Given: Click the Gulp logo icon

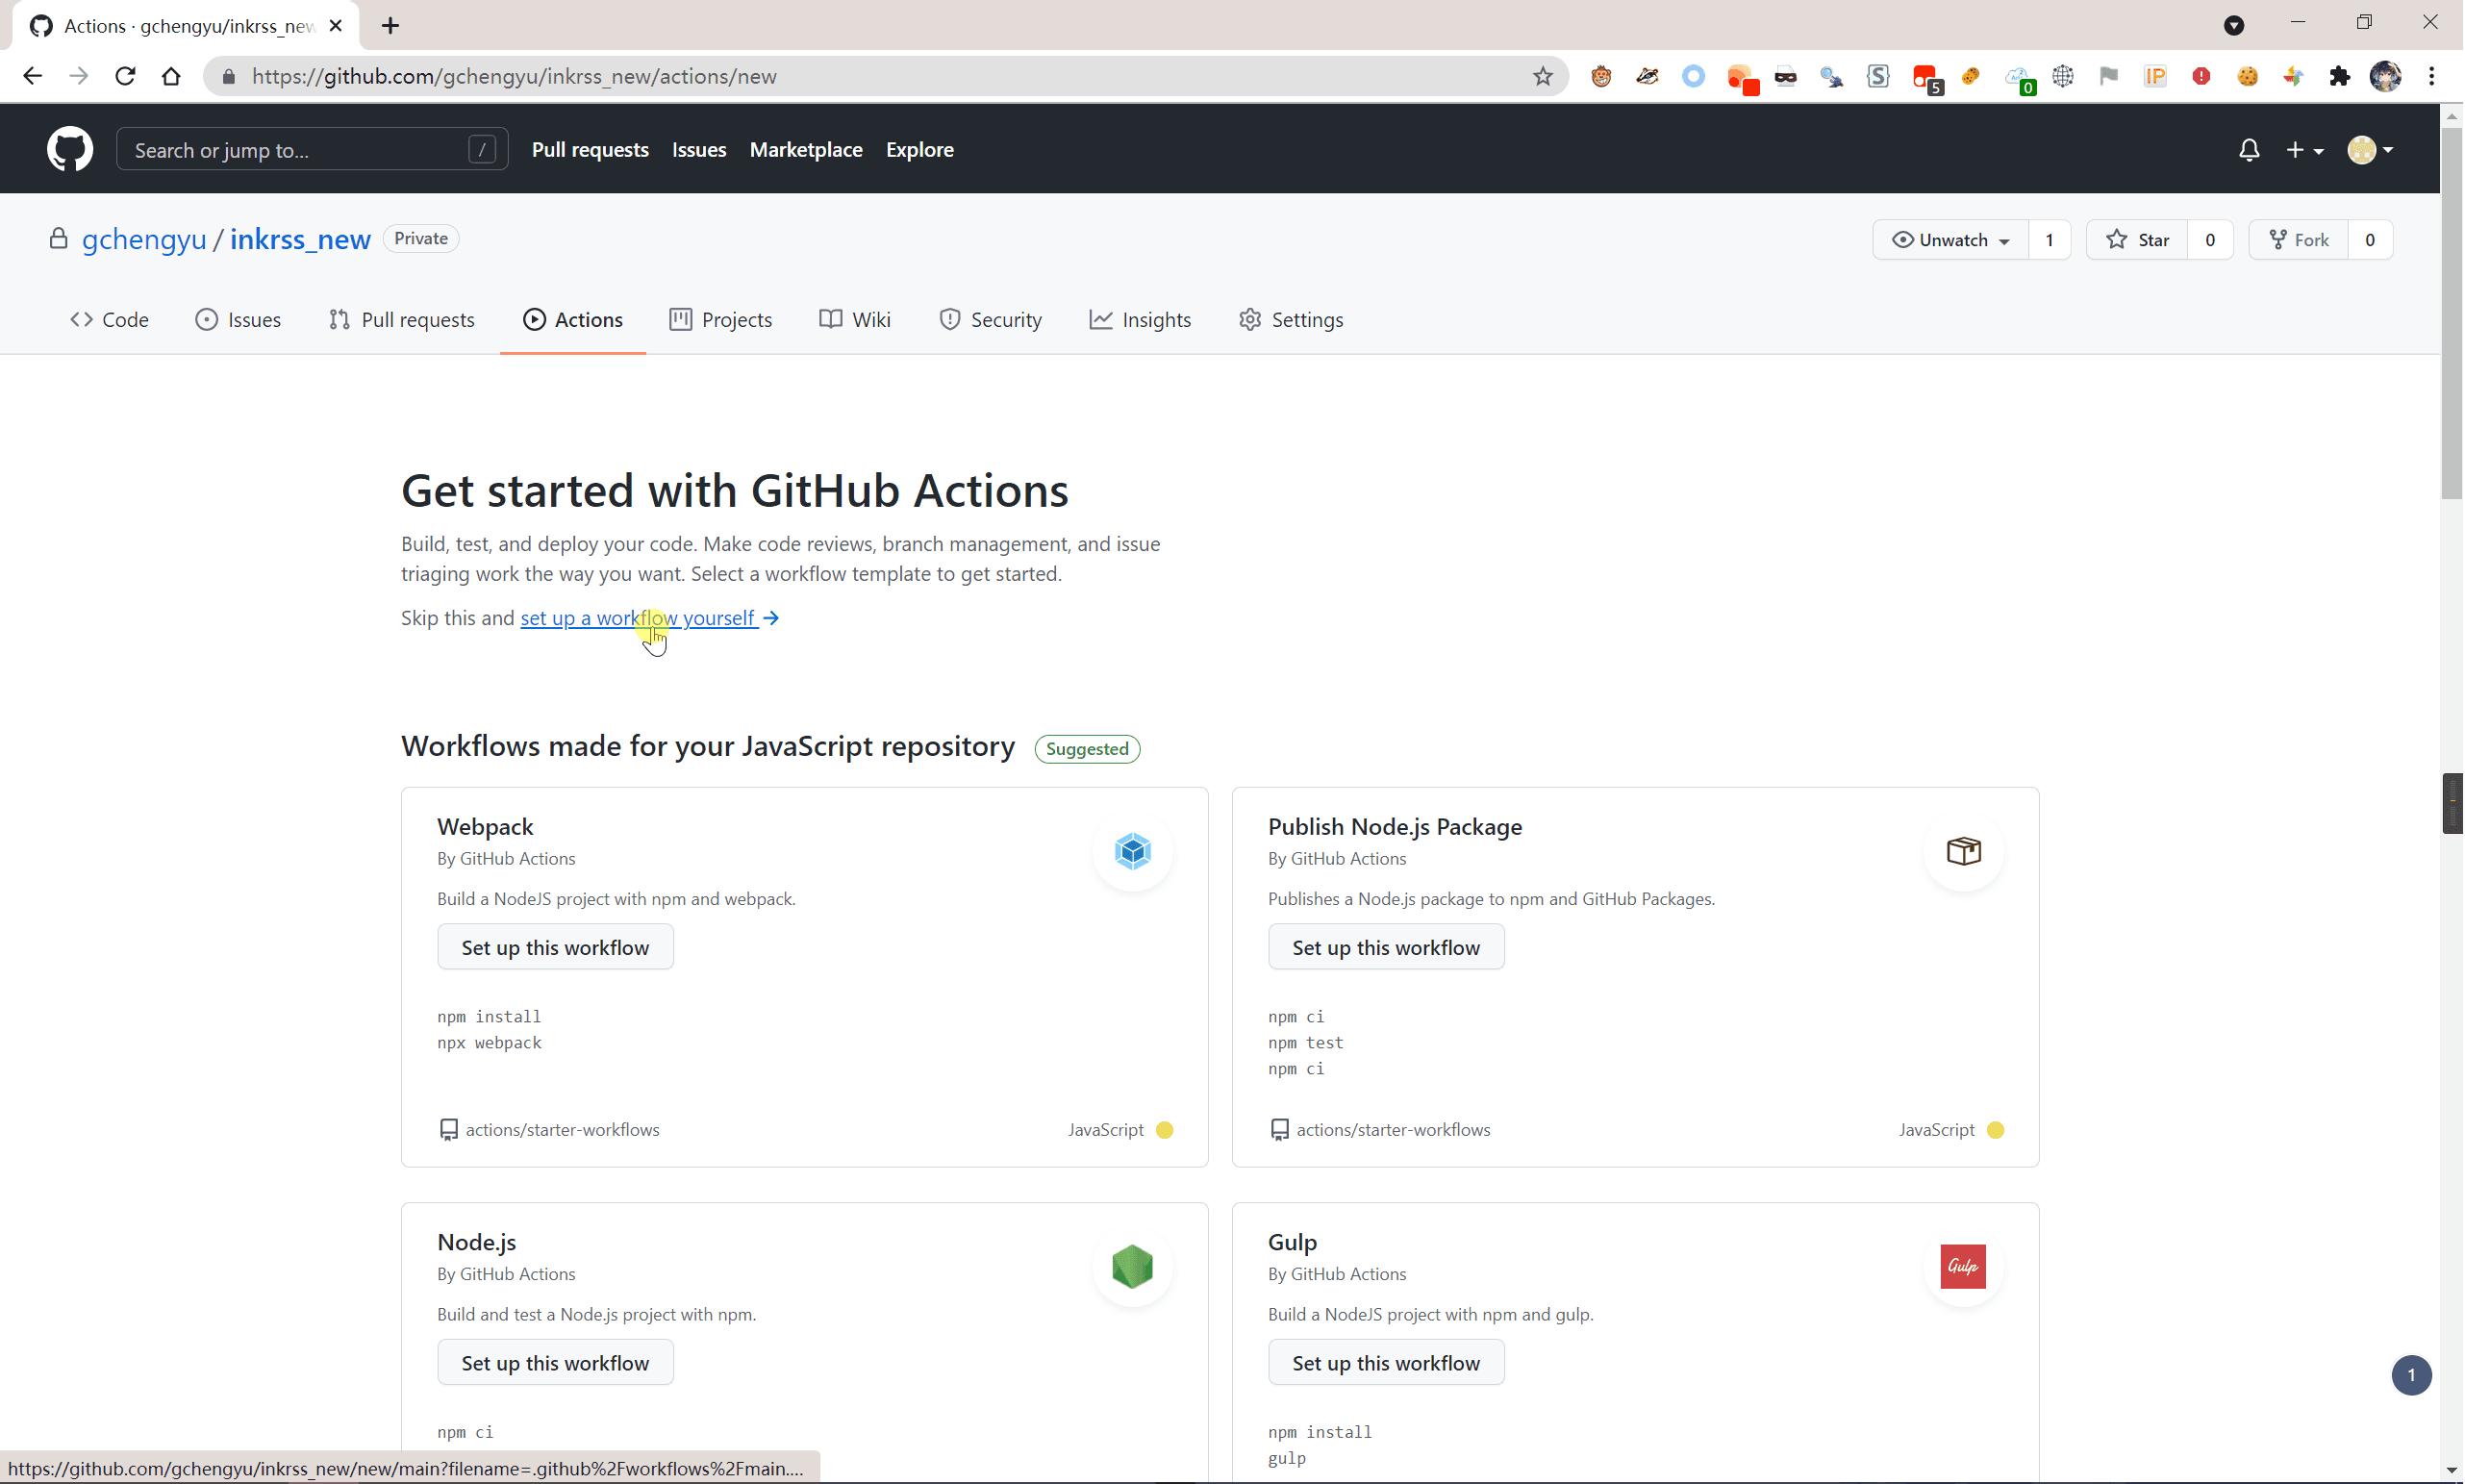Looking at the screenshot, I should (1962, 1266).
